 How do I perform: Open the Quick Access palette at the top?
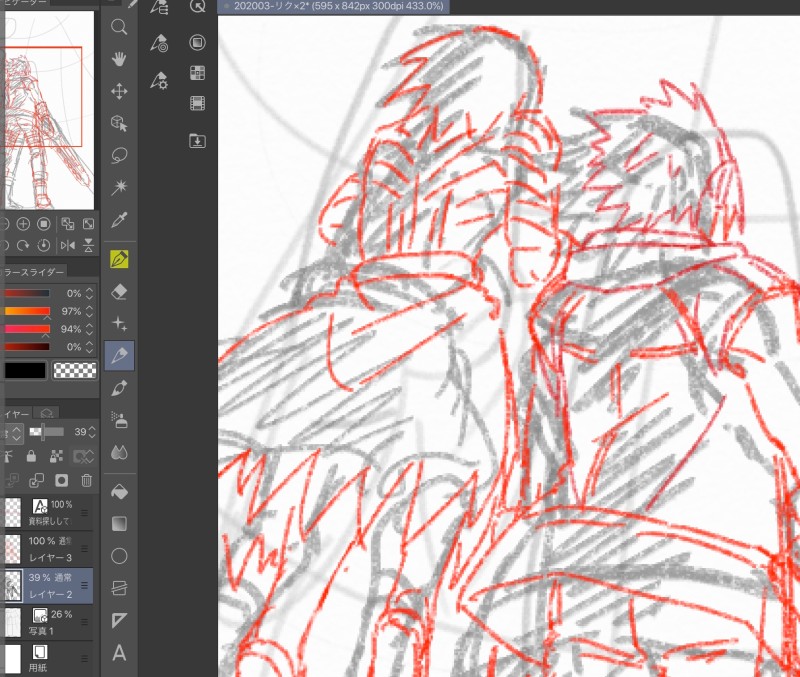[197, 6]
